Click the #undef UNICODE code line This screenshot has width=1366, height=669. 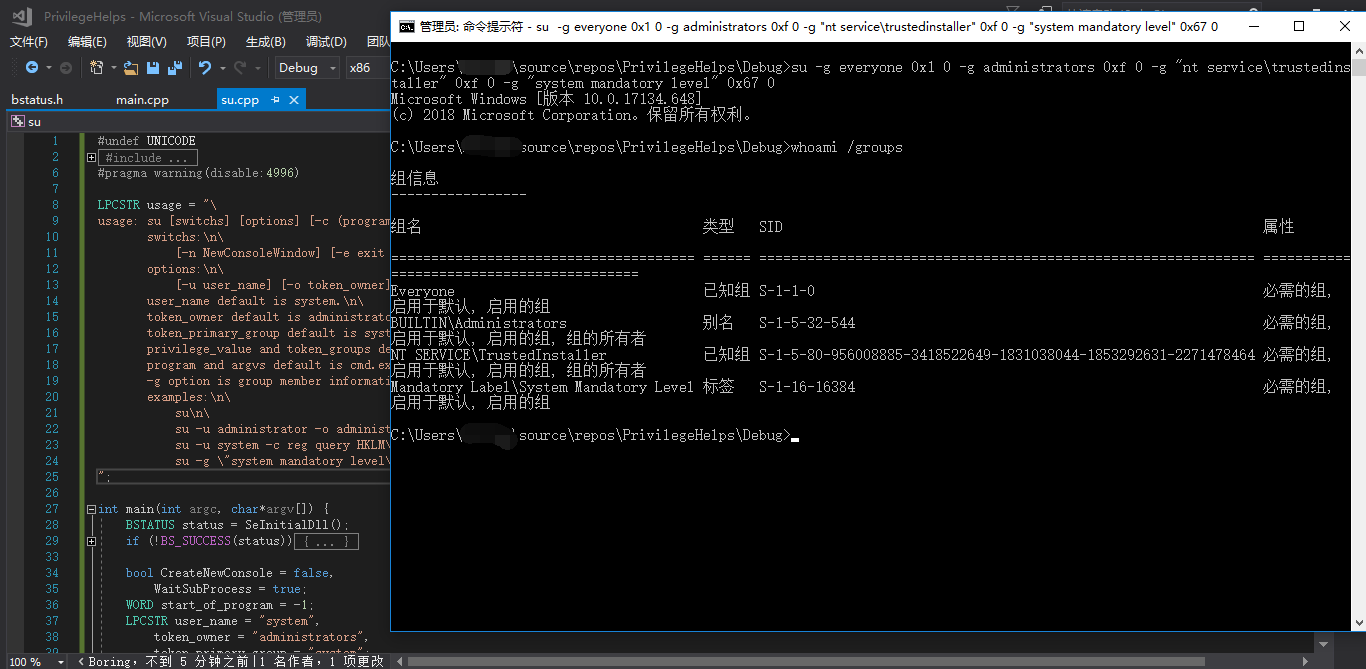[x=146, y=141]
